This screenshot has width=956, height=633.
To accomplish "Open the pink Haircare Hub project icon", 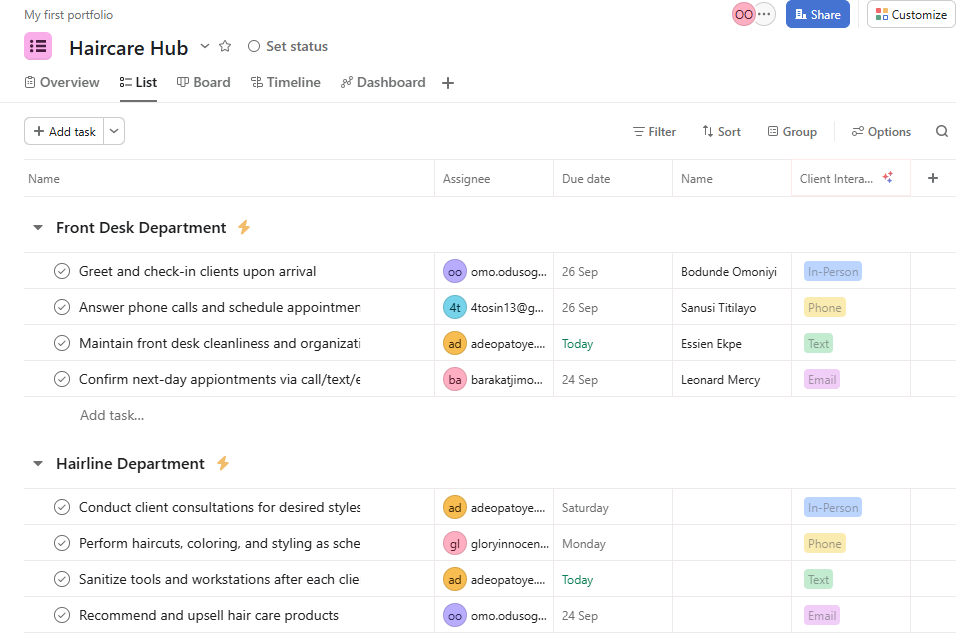I will [x=38, y=46].
